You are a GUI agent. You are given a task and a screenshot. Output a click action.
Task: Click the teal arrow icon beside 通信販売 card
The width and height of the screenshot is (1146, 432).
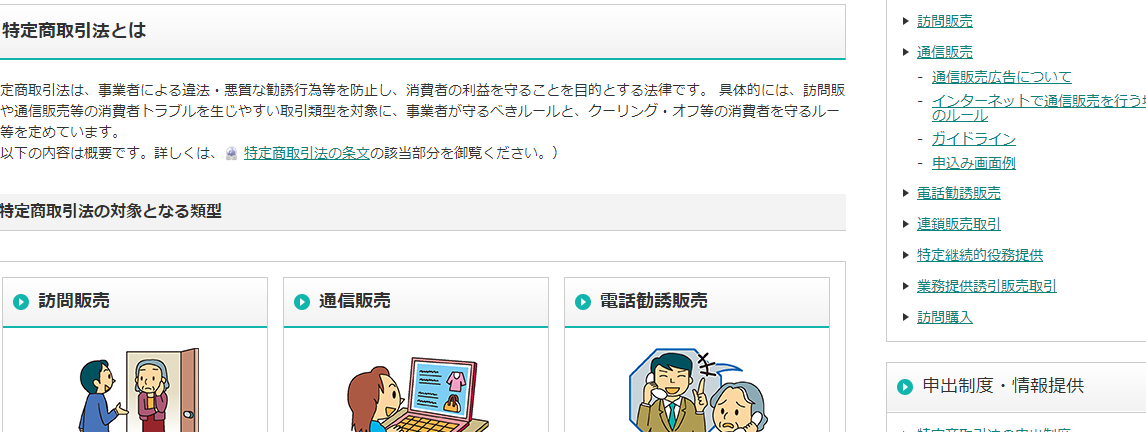coord(302,302)
